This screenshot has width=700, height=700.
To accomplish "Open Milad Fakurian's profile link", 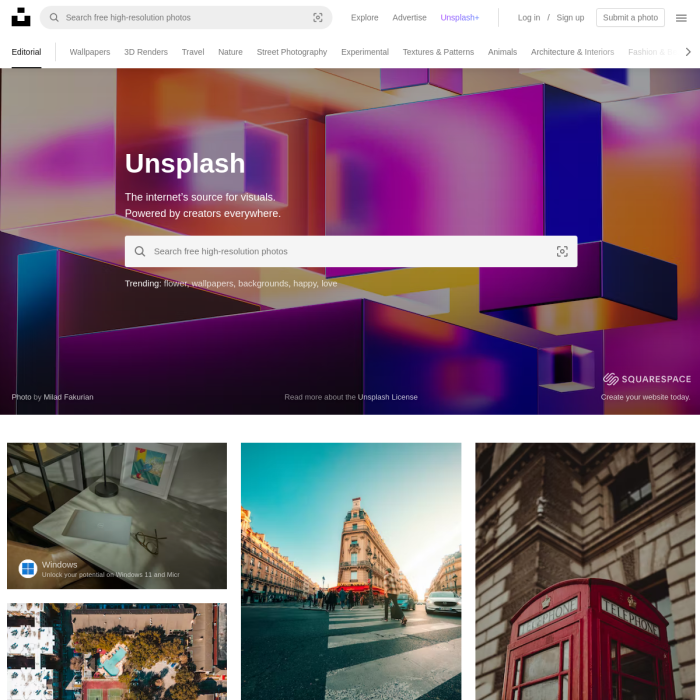I will pos(68,397).
